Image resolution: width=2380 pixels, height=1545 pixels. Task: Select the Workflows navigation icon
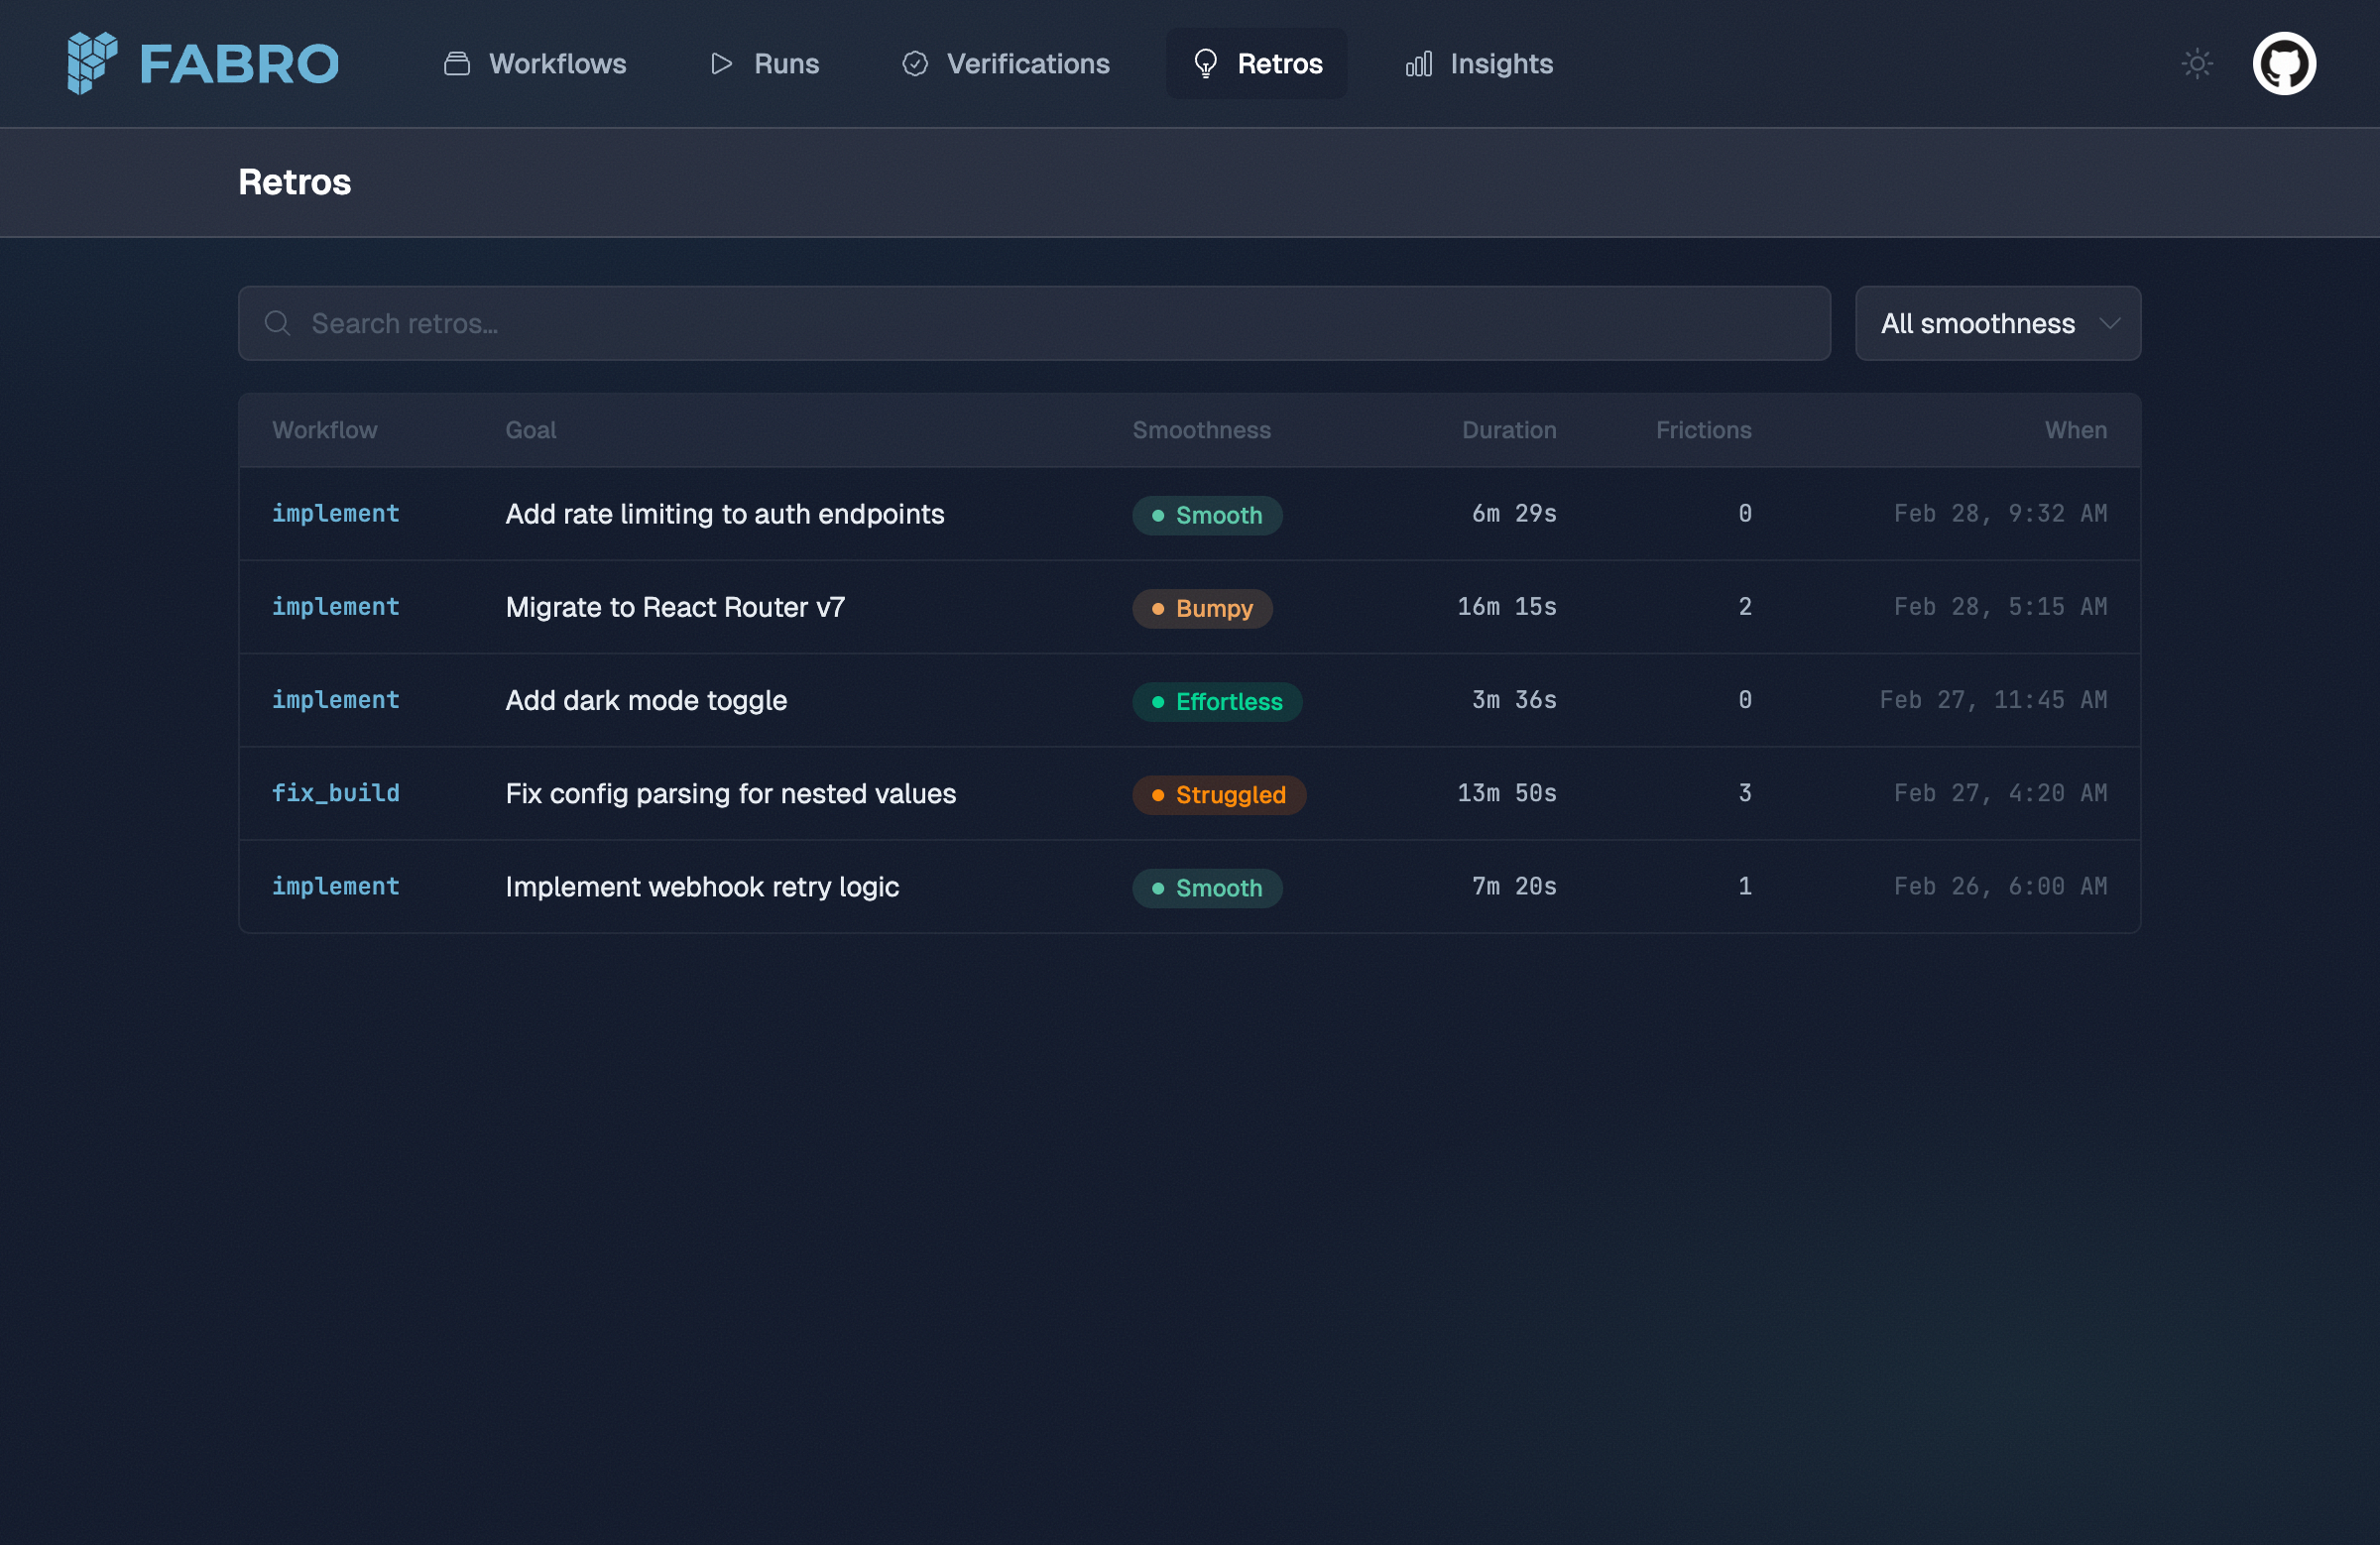coord(456,63)
